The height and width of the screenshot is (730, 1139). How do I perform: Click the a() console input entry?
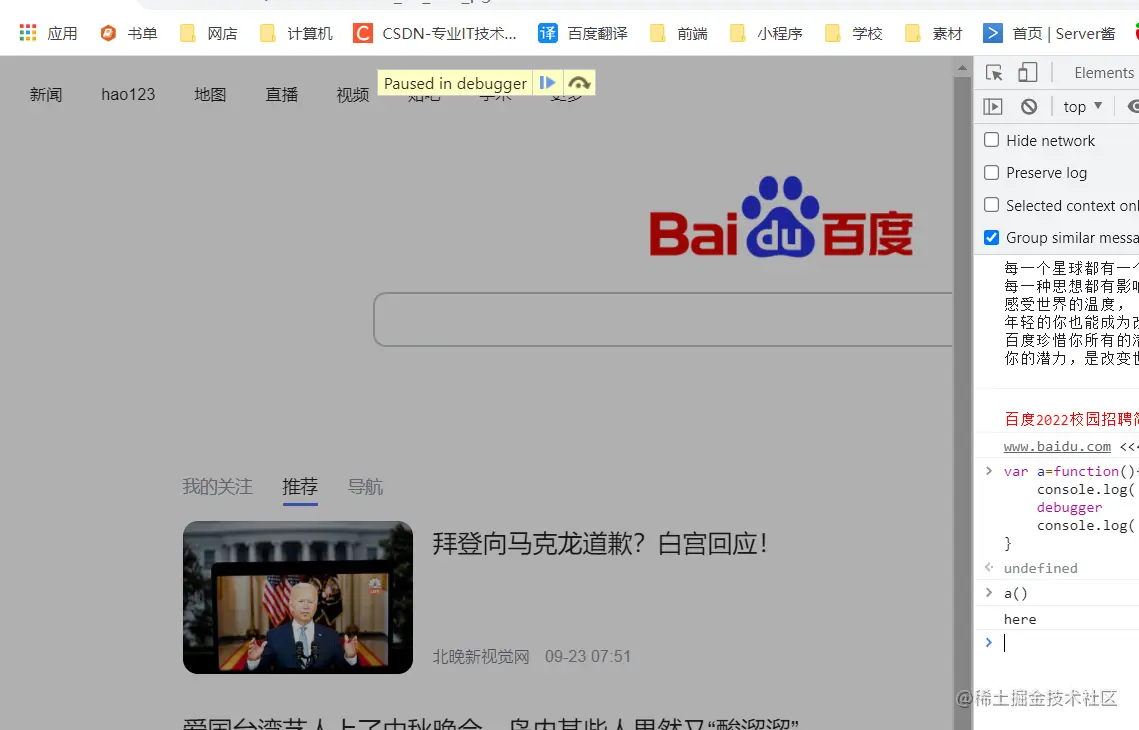click(x=1016, y=593)
